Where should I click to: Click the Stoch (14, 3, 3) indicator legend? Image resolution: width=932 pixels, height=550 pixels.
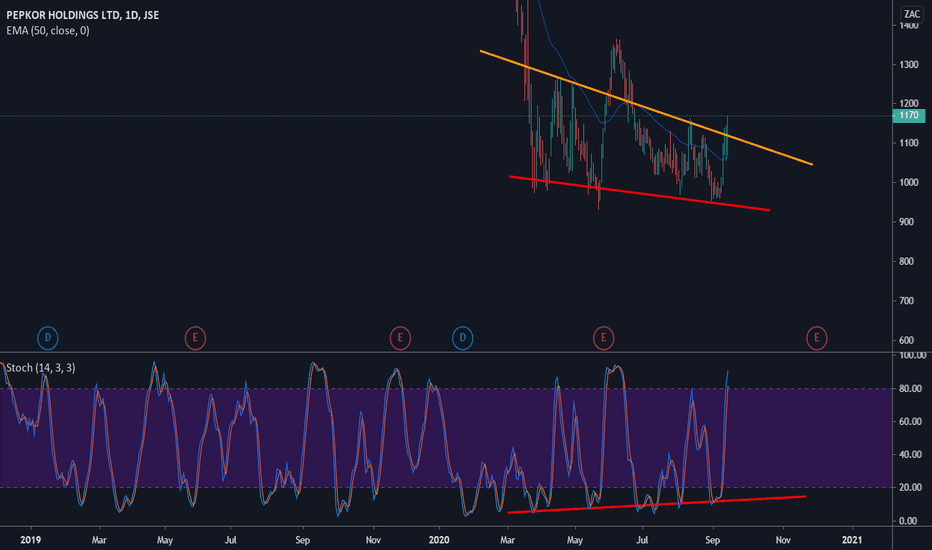tap(41, 367)
